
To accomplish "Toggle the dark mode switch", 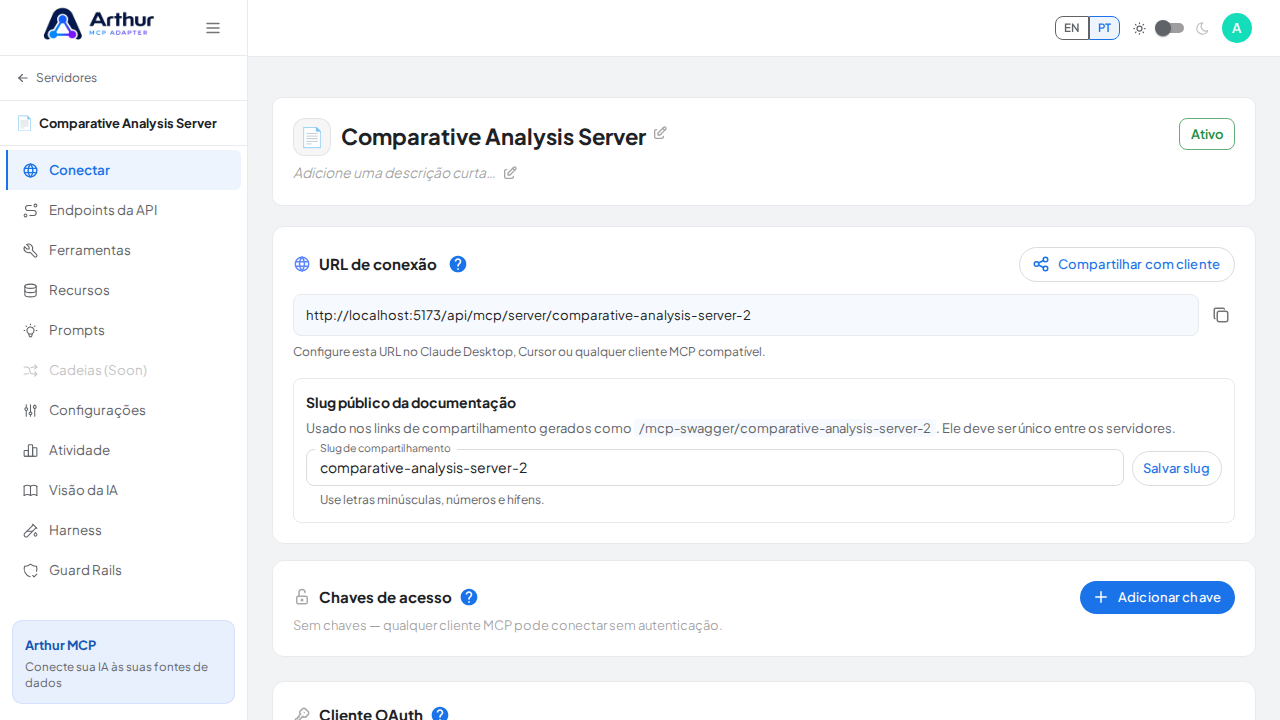I will [x=1169, y=28].
